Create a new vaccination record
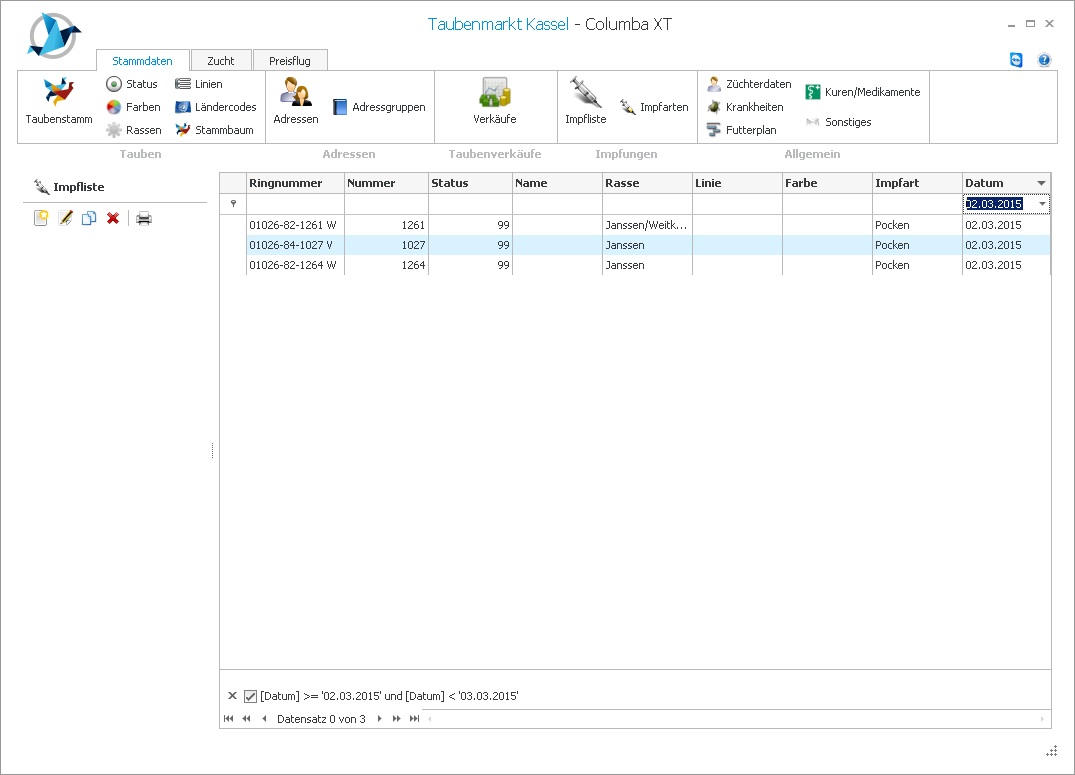Image resolution: width=1075 pixels, height=775 pixels. pos(41,218)
